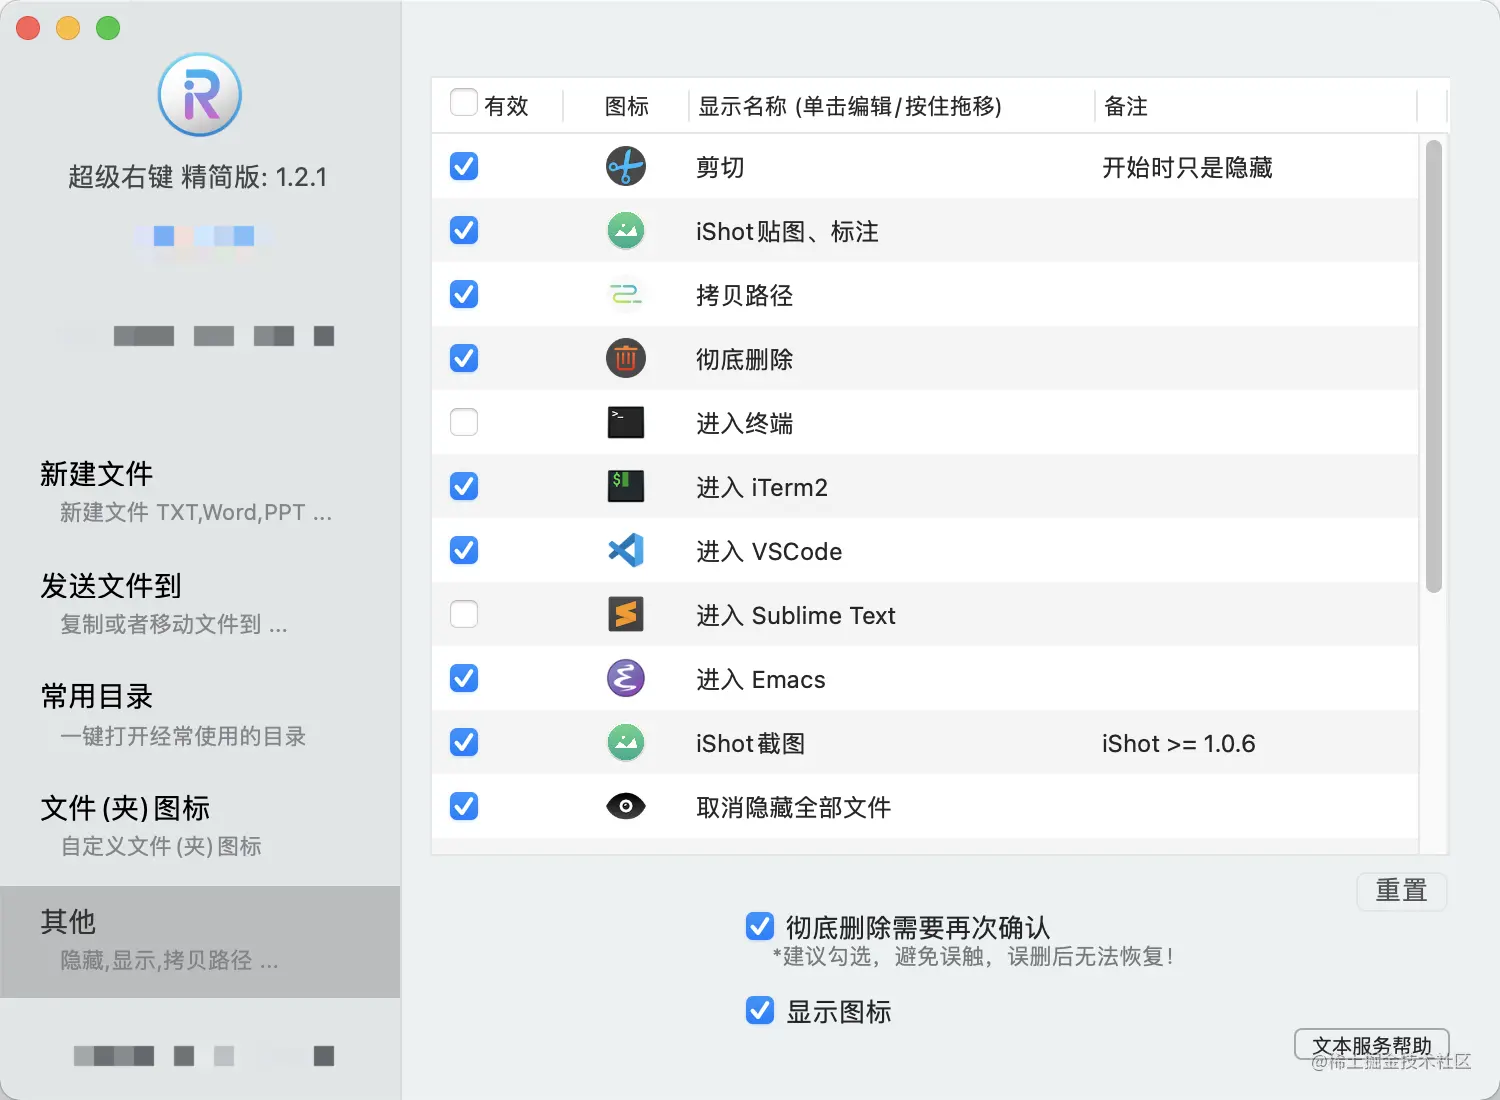Click the 超级右键 精简版: 1.2.1 version text
This screenshot has width=1500, height=1100.
pos(198,177)
